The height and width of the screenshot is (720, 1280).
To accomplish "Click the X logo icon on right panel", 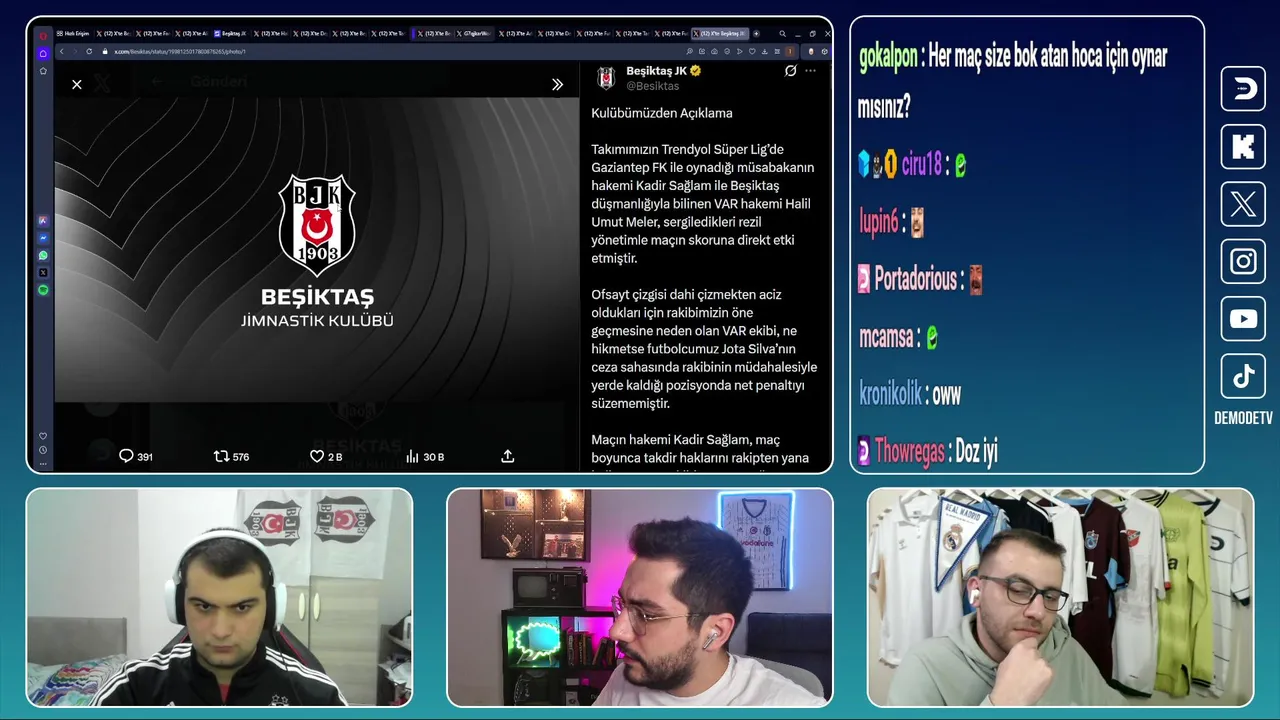I will (x=1243, y=204).
